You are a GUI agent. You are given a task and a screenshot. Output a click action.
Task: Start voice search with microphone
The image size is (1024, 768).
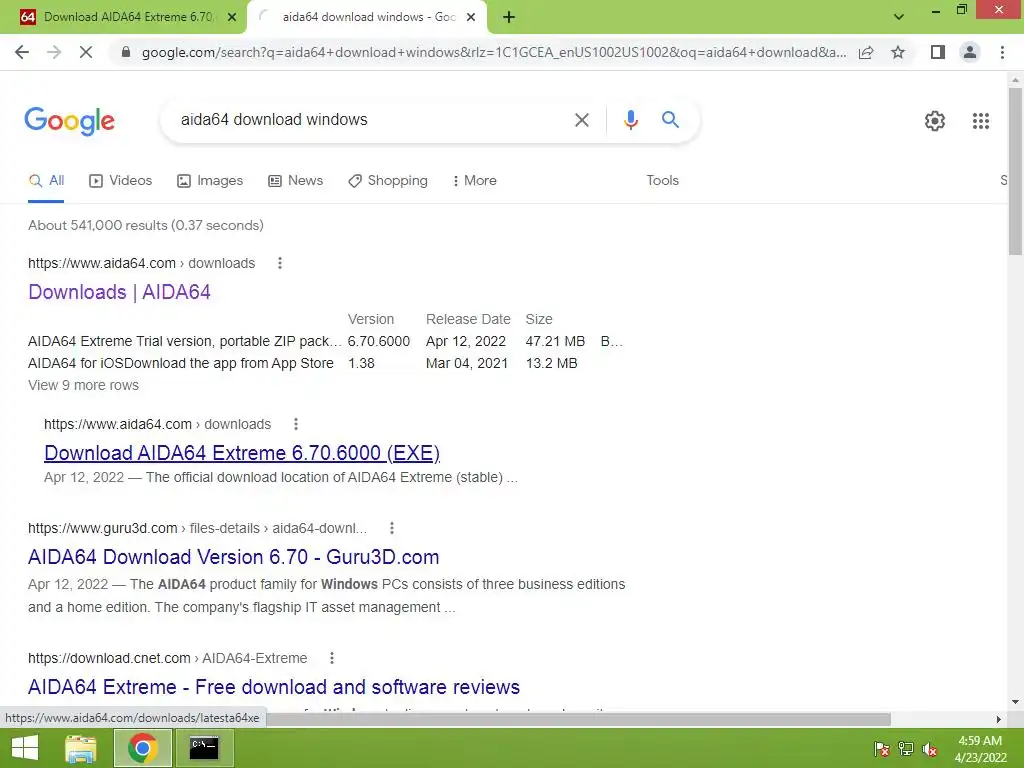point(630,120)
